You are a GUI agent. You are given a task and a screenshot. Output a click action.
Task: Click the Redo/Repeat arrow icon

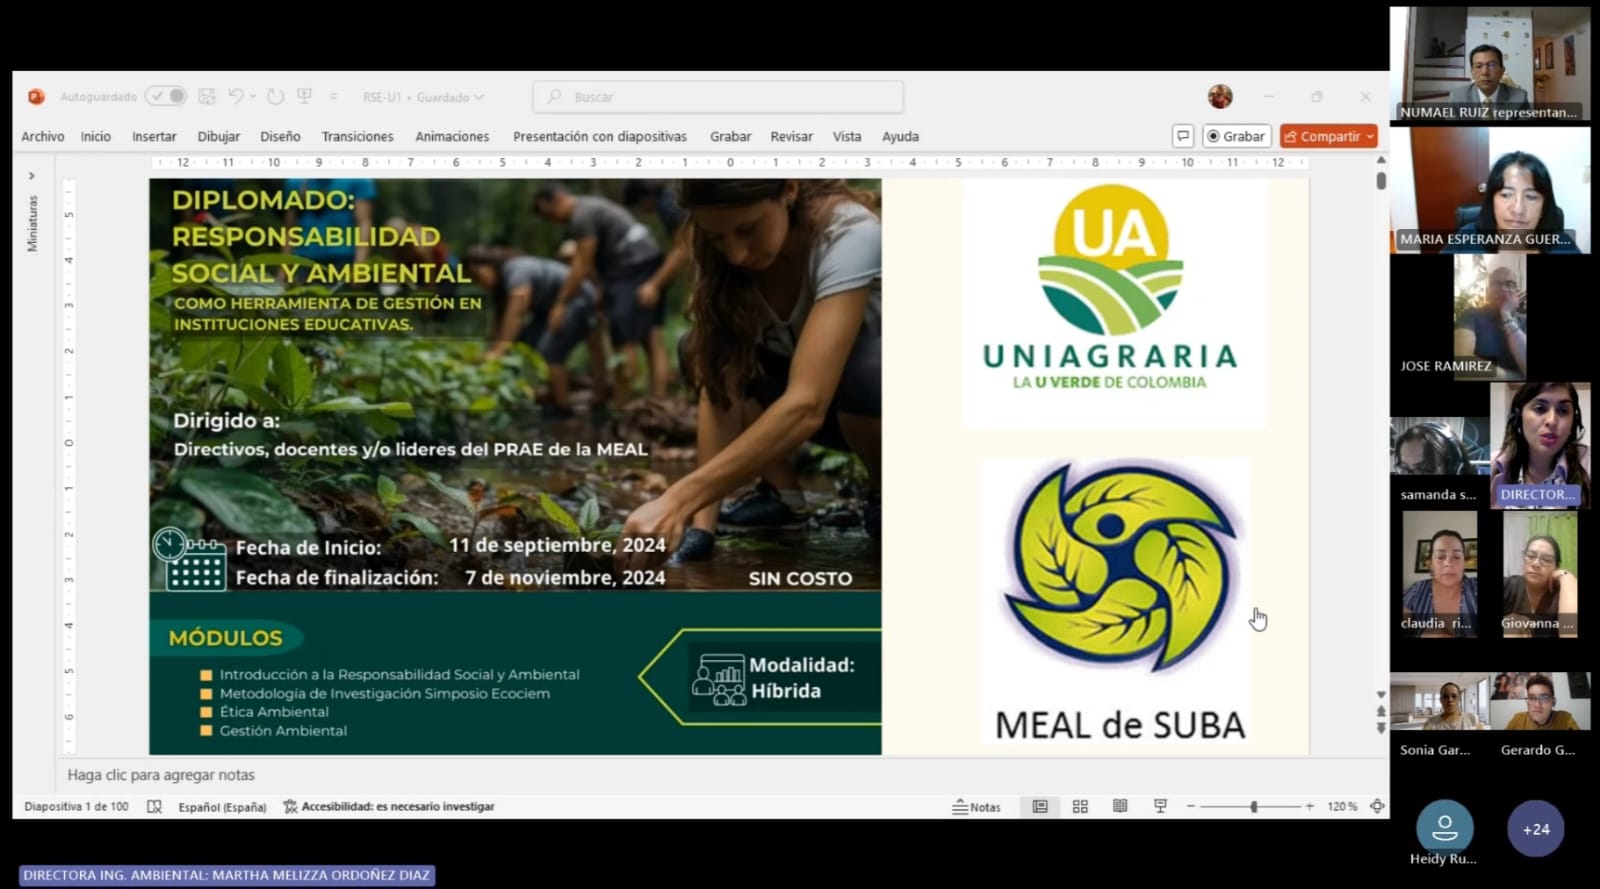click(x=276, y=97)
